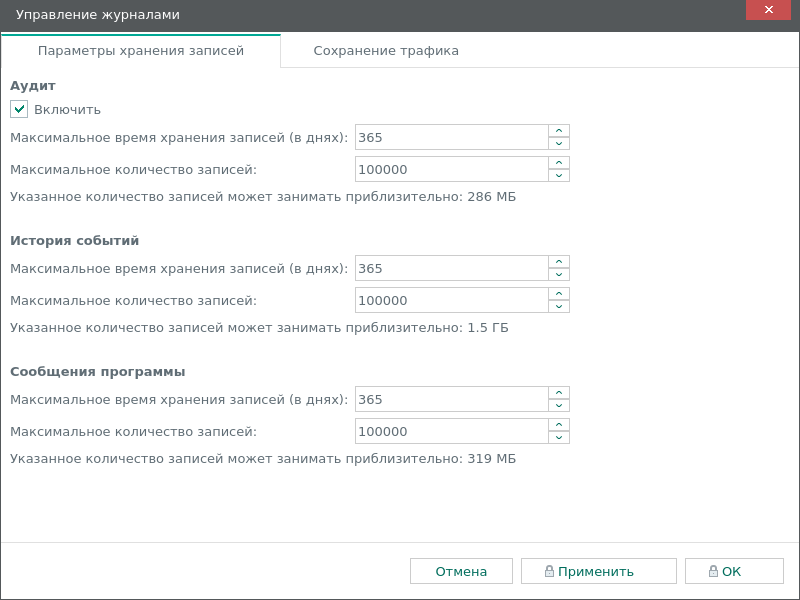Decrease Аудит storage days with down arrow
This screenshot has width=800, height=600.
[559, 144]
